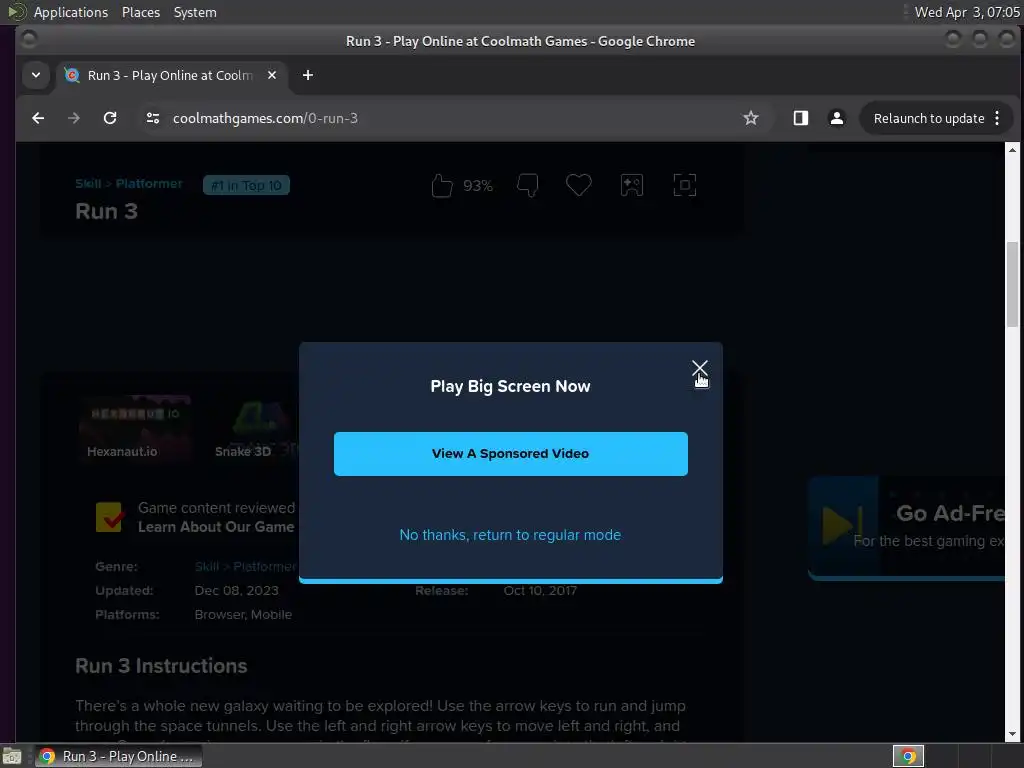1024x768 pixels.
Task: Open the Chrome profile menu
Action: (837, 118)
